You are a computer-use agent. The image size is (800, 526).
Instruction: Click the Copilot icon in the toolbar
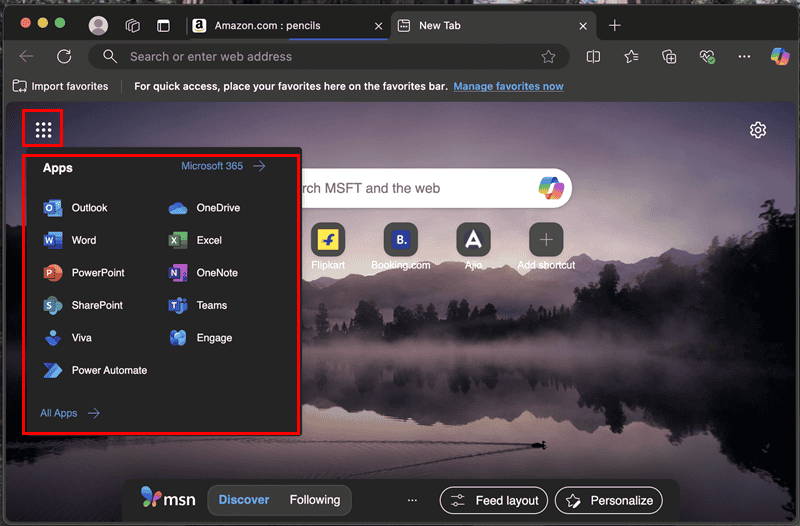coord(780,56)
